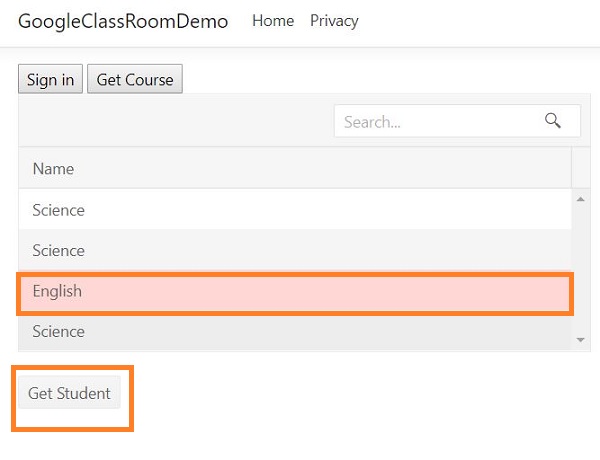Viewport: 600px width, 460px height.
Task: Click blank page area right of Get Course
Action: (390, 80)
